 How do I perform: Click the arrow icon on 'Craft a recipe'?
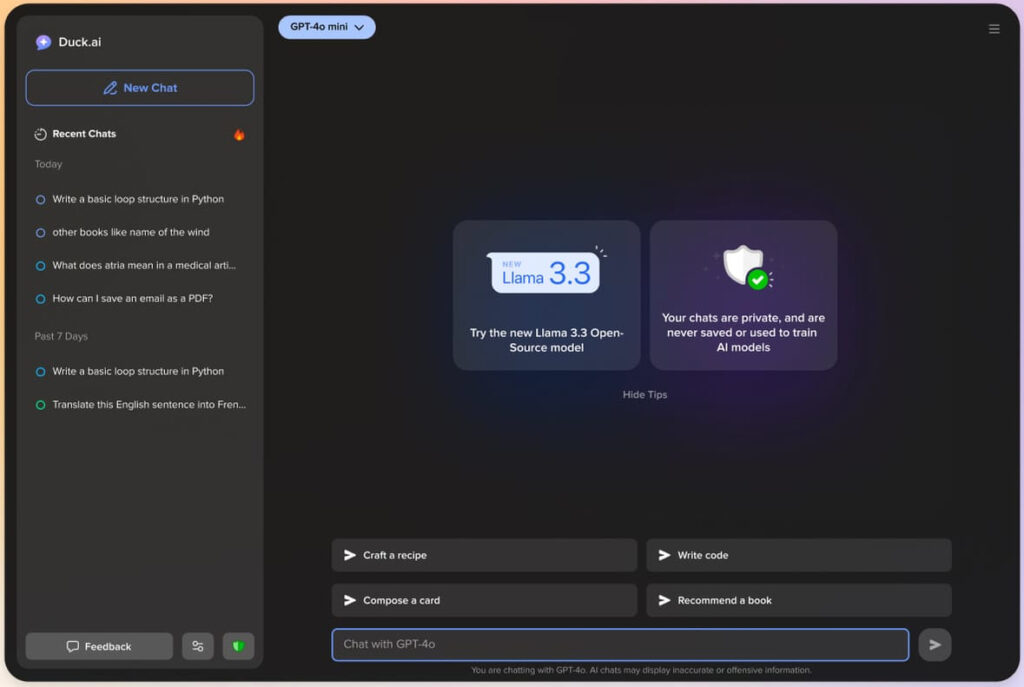pos(350,555)
